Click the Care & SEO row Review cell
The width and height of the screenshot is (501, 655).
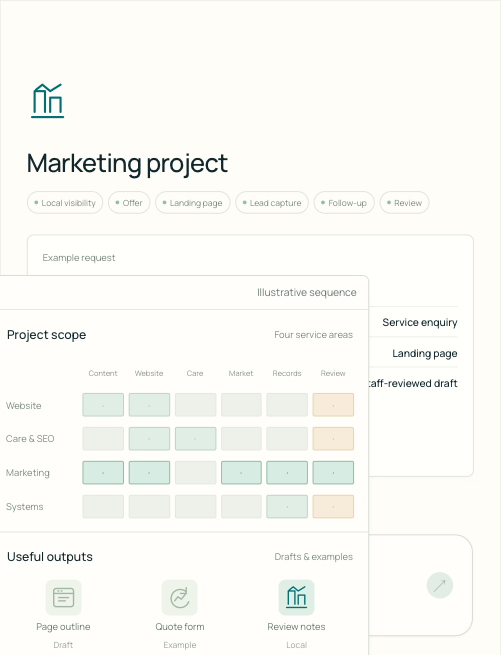tap(333, 439)
